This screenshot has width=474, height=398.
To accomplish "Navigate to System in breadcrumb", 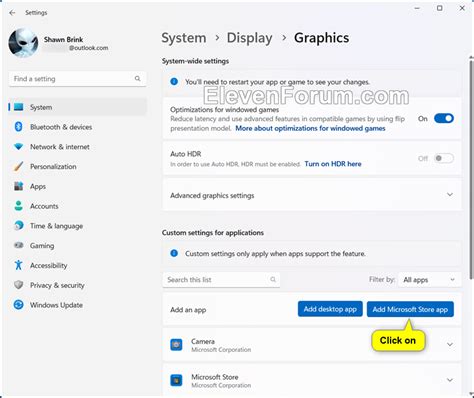I will [184, 38].
